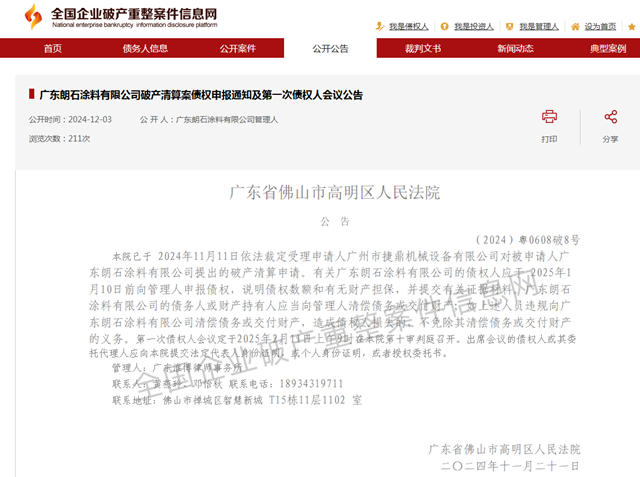Click the view count 211次

pyautogui.click(x=79, y=139)
